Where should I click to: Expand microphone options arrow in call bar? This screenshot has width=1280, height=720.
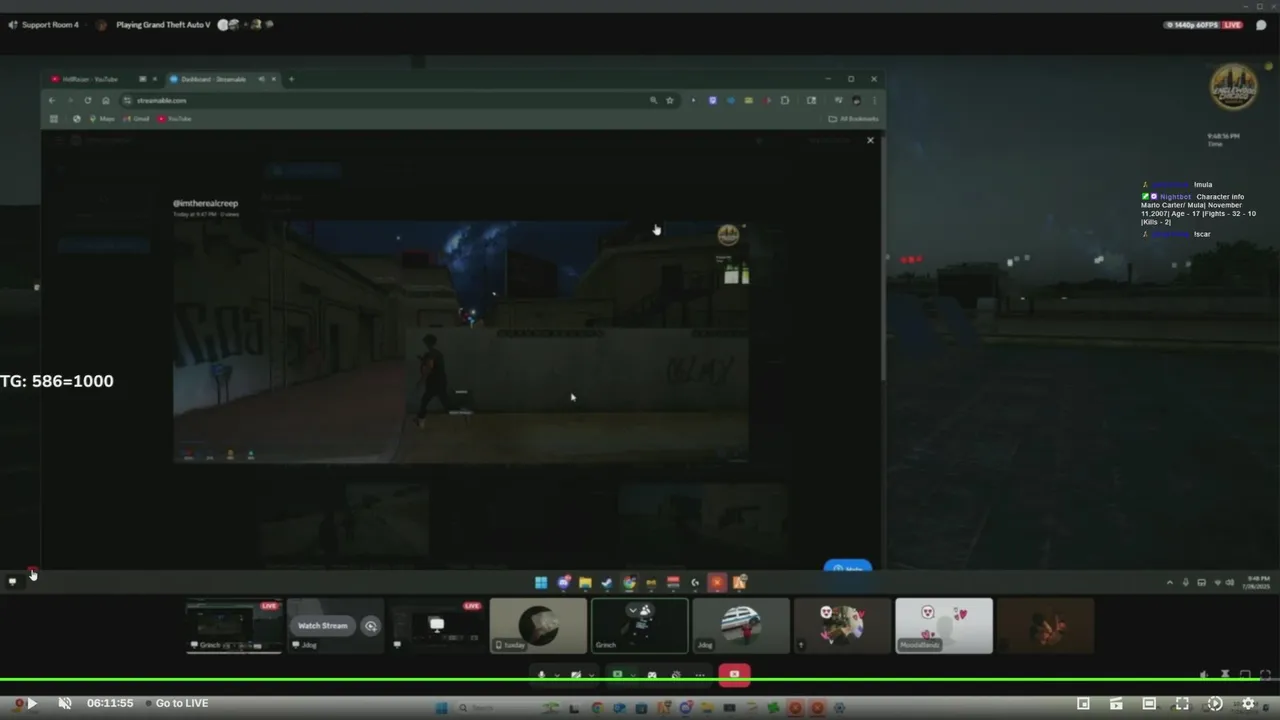click(x=556, y=675)
